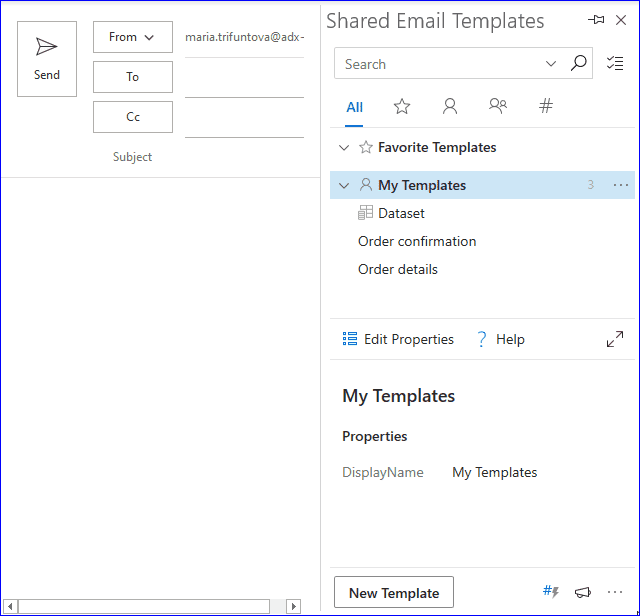Collapse the My Templates folder
Image resolution: width=640 pixels, height=616 pixels.
(x=344, y=185)
